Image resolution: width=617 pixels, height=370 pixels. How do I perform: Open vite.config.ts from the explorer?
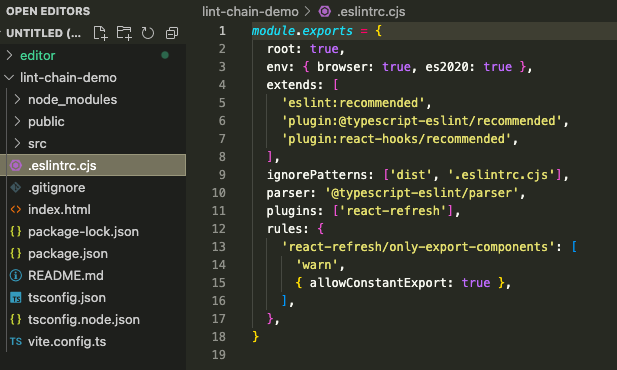[x=67, y=341]
